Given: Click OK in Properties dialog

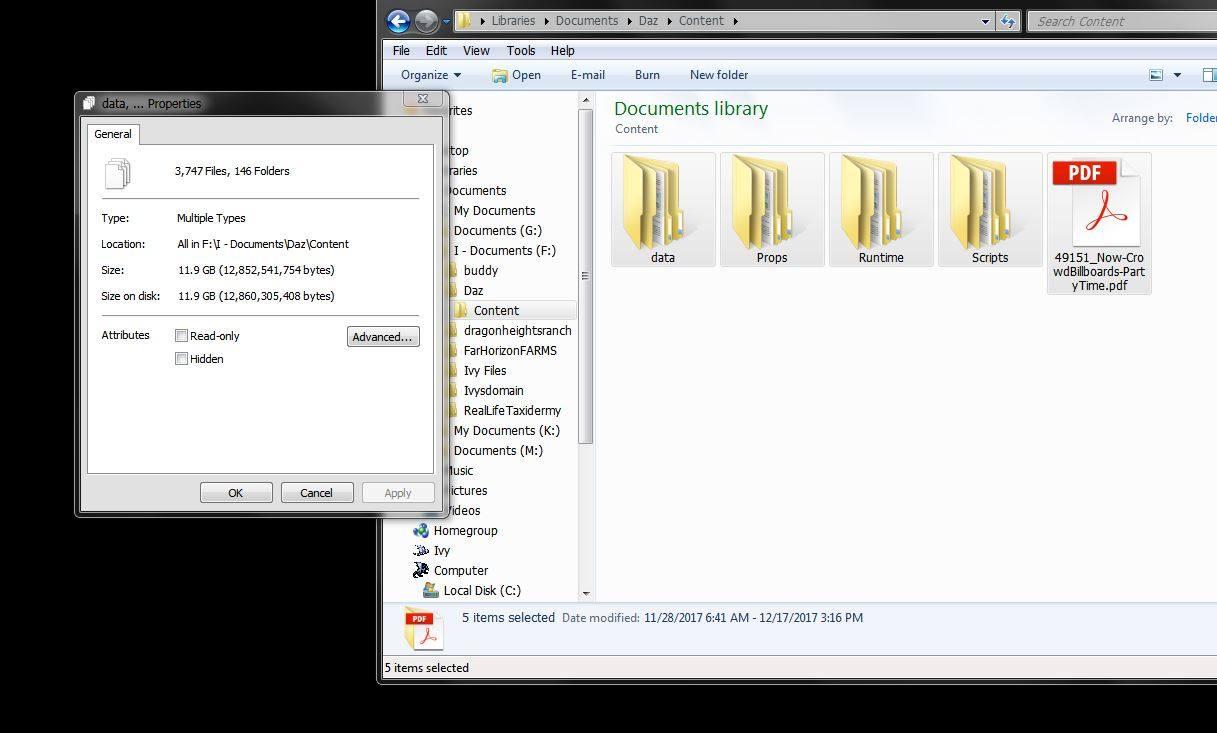Looking at the screenshot, I should 236,493.
